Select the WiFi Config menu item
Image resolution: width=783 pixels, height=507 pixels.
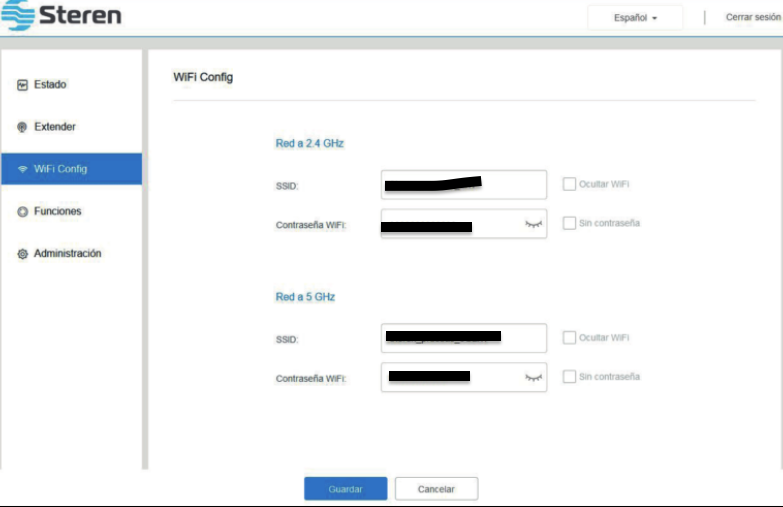click(x=71, y=169)
